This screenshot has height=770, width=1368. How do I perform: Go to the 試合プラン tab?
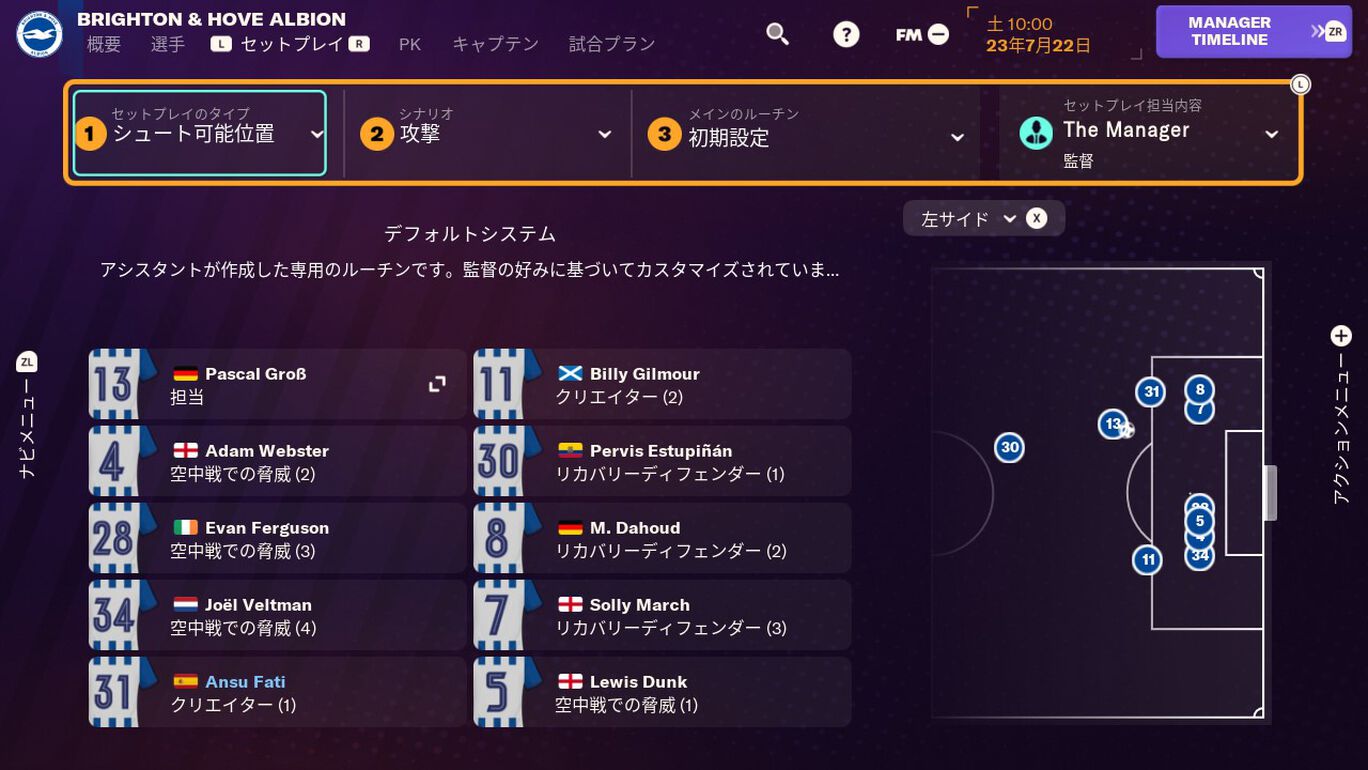[612, 44]
